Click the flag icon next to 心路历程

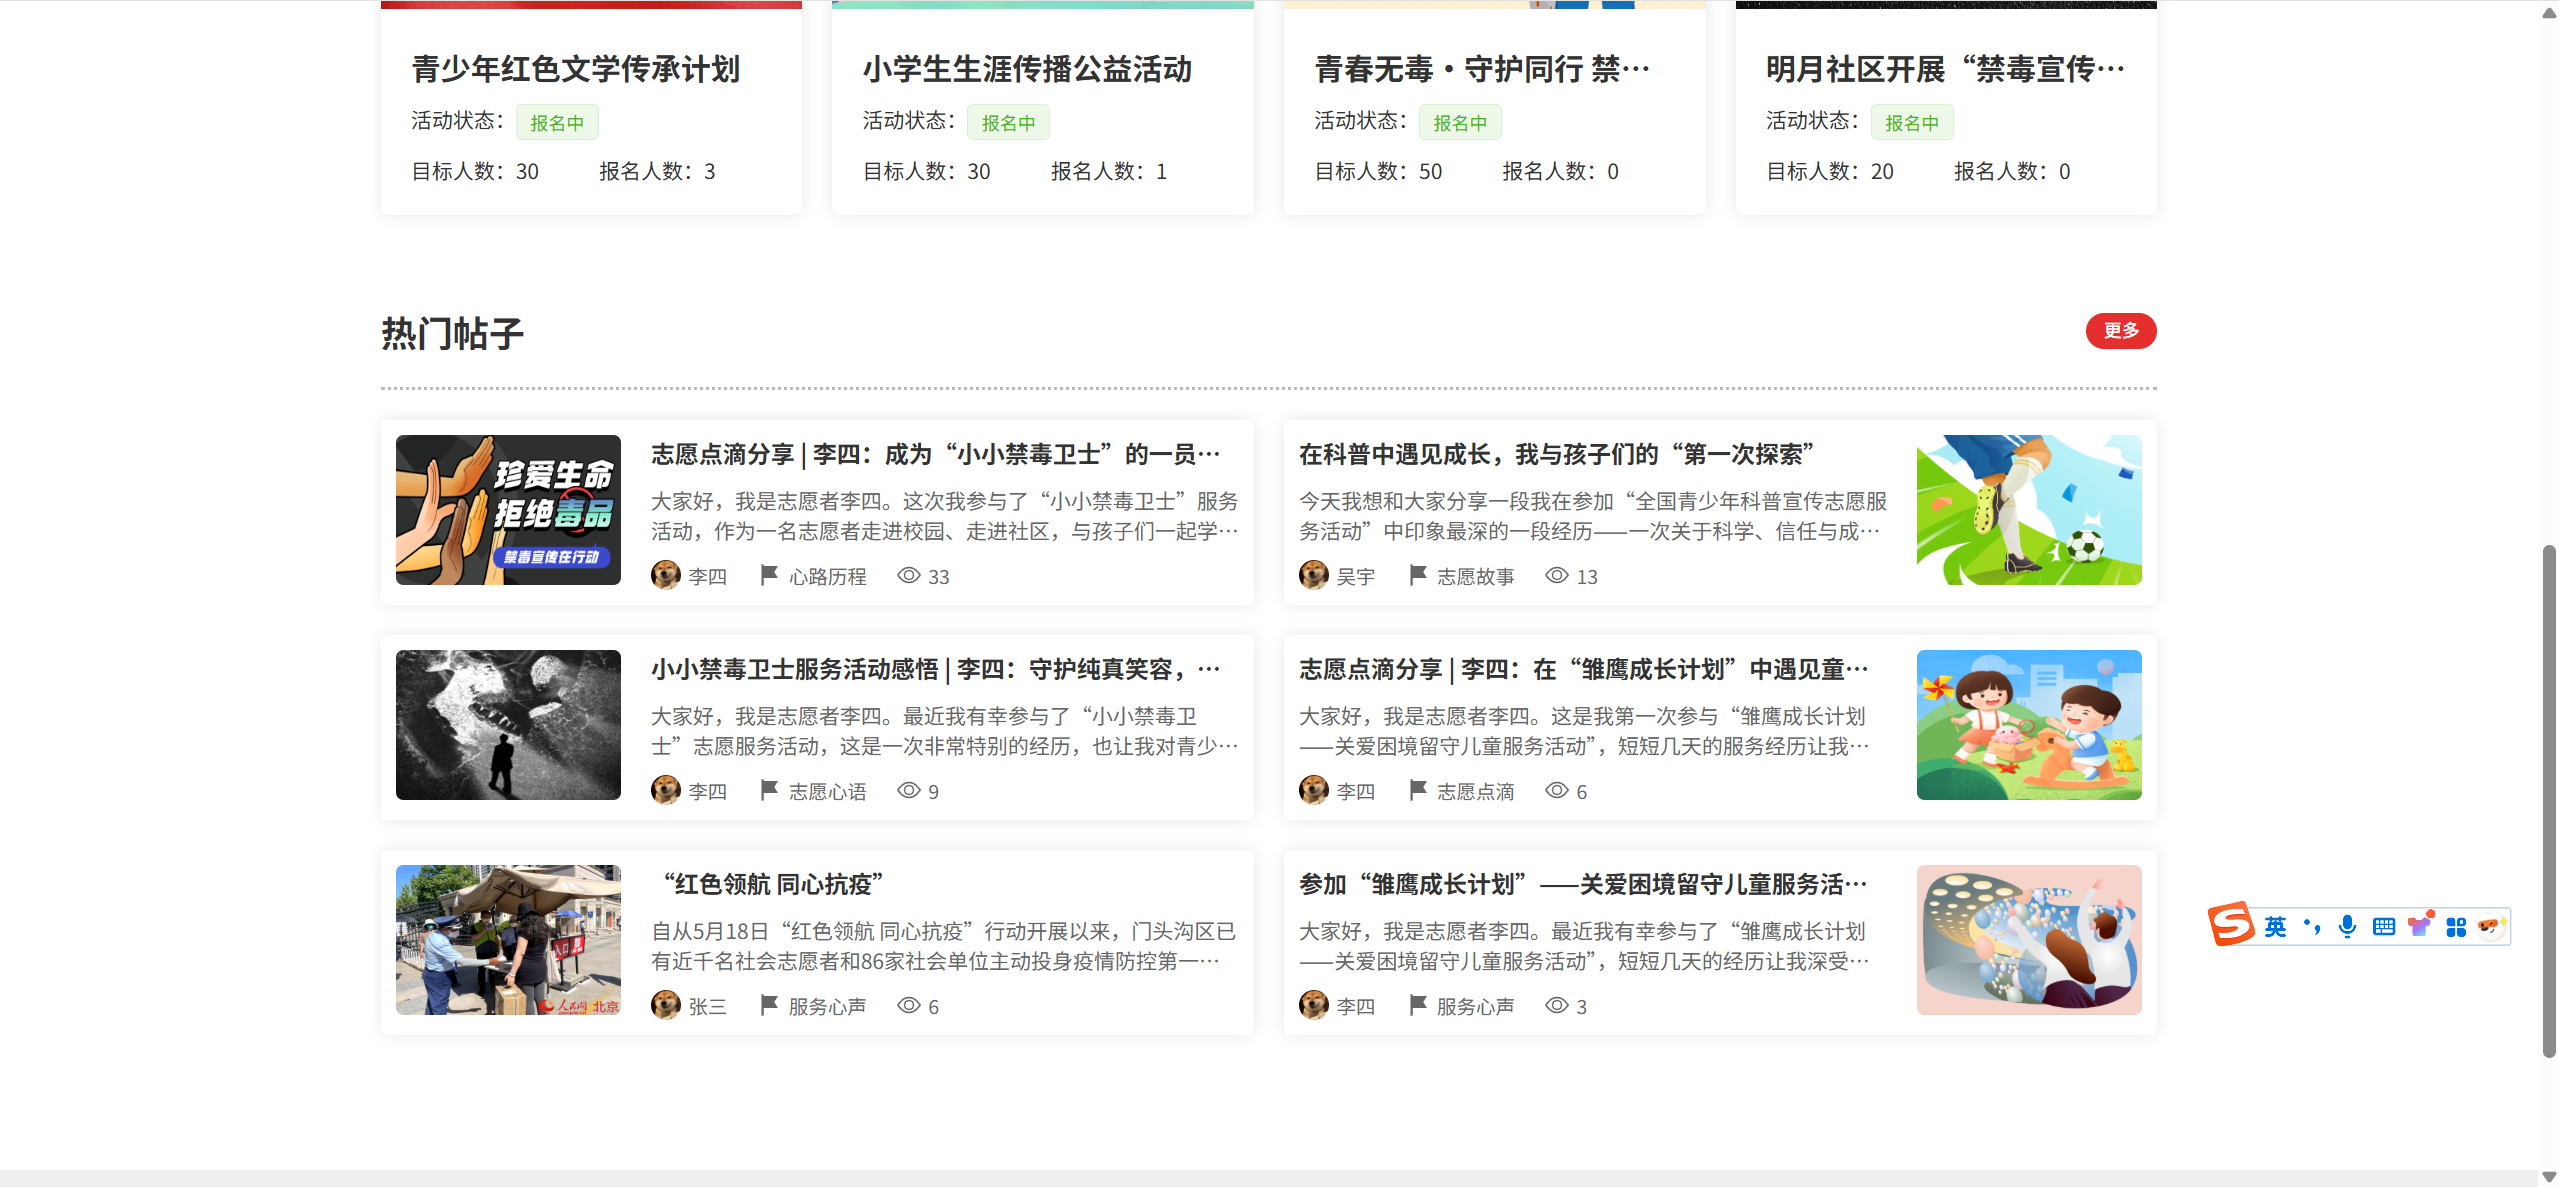(769, 575)
